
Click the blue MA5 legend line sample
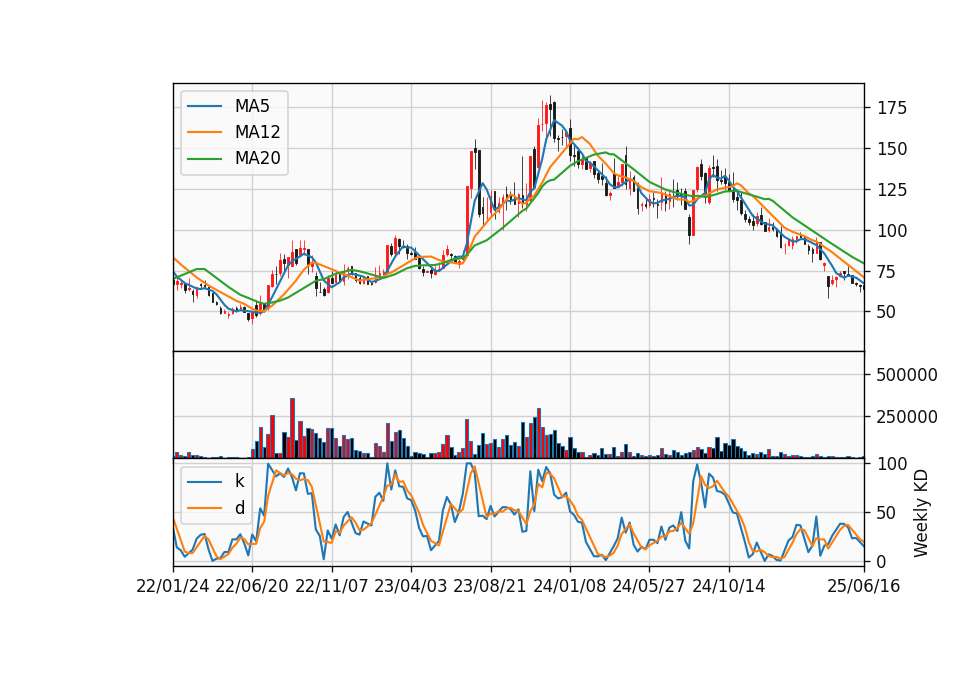pos(204,107)
